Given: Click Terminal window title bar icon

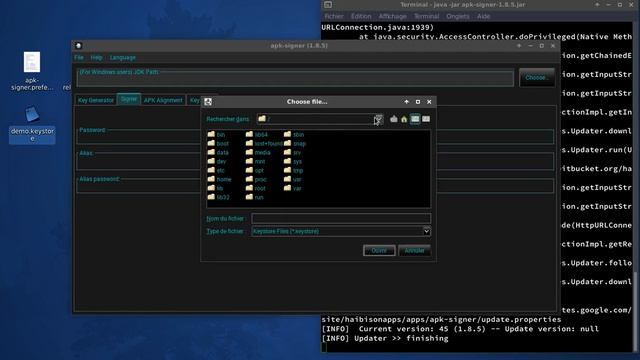Looking at the screenshot, I should [x=328, y=4].
